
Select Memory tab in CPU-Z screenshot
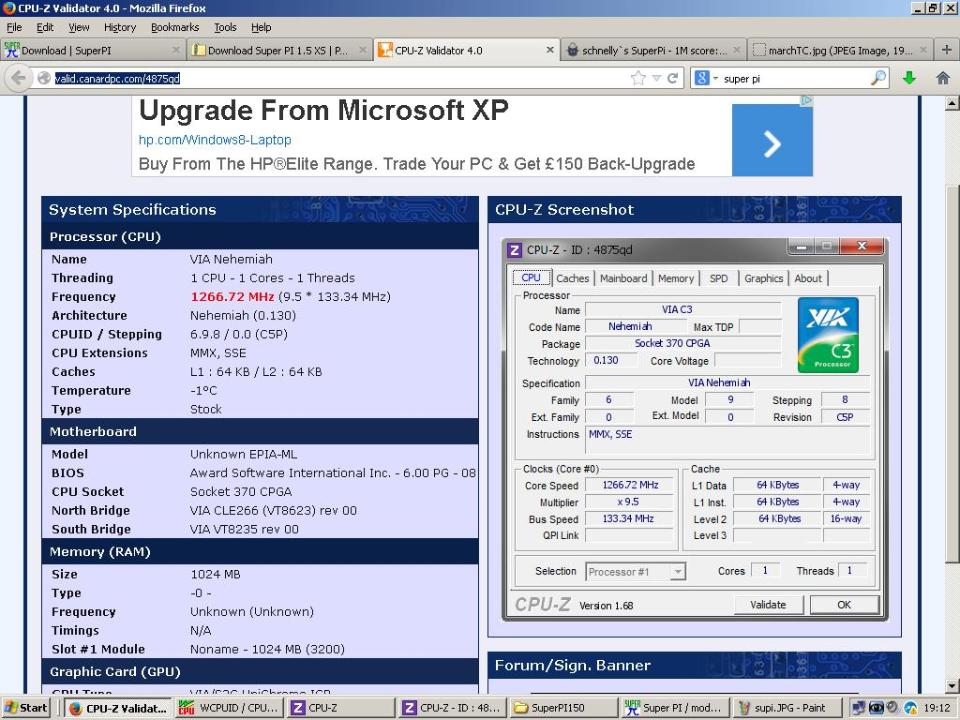[x=676, y=278]
